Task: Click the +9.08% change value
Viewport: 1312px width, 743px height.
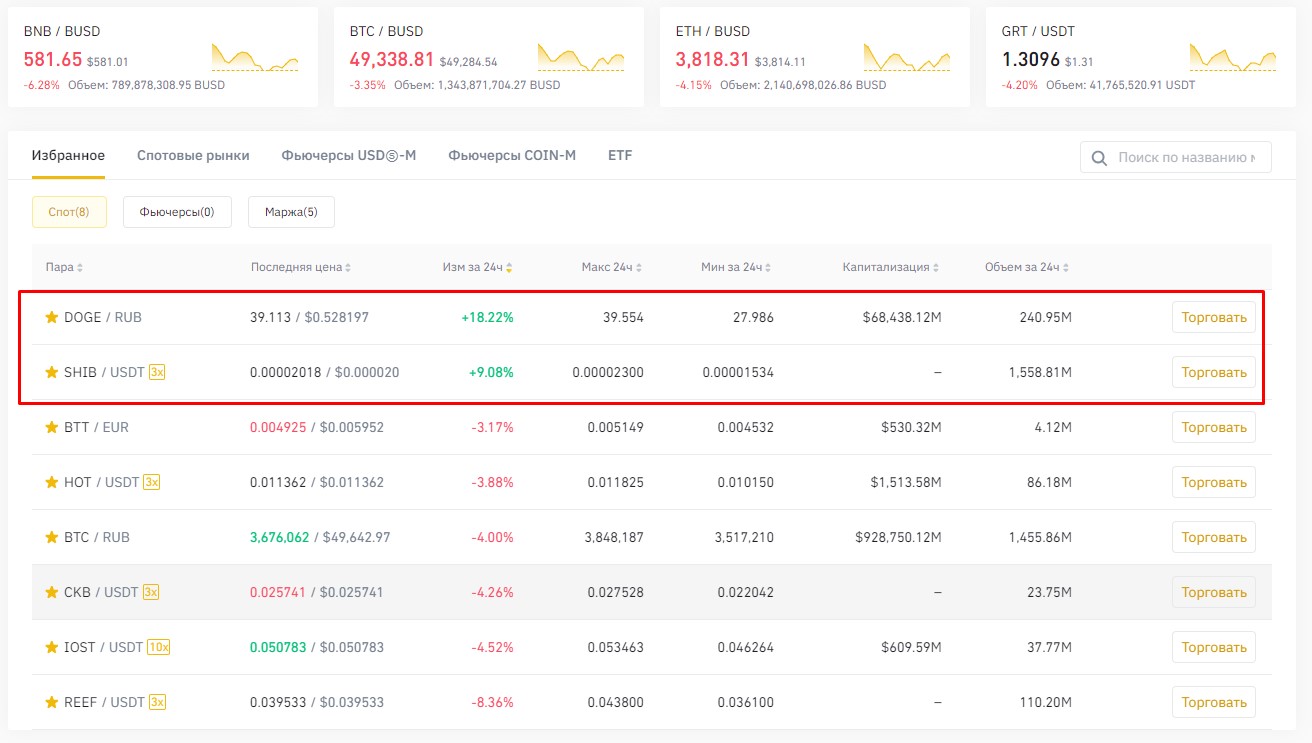Action: [x=491, y=372]
